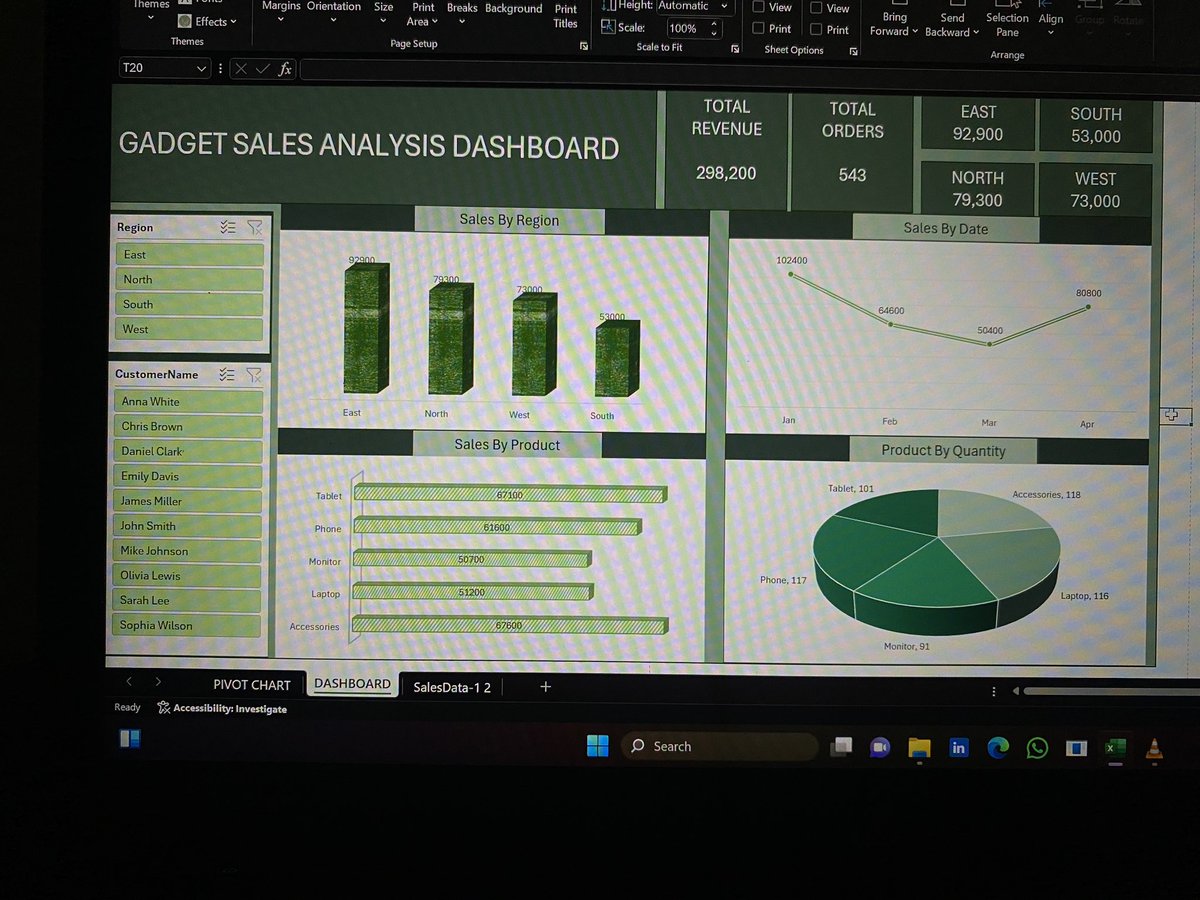Click the Background button in Page Setup
The width and height of the screenshot is (1200, 900).
(514, 8)
